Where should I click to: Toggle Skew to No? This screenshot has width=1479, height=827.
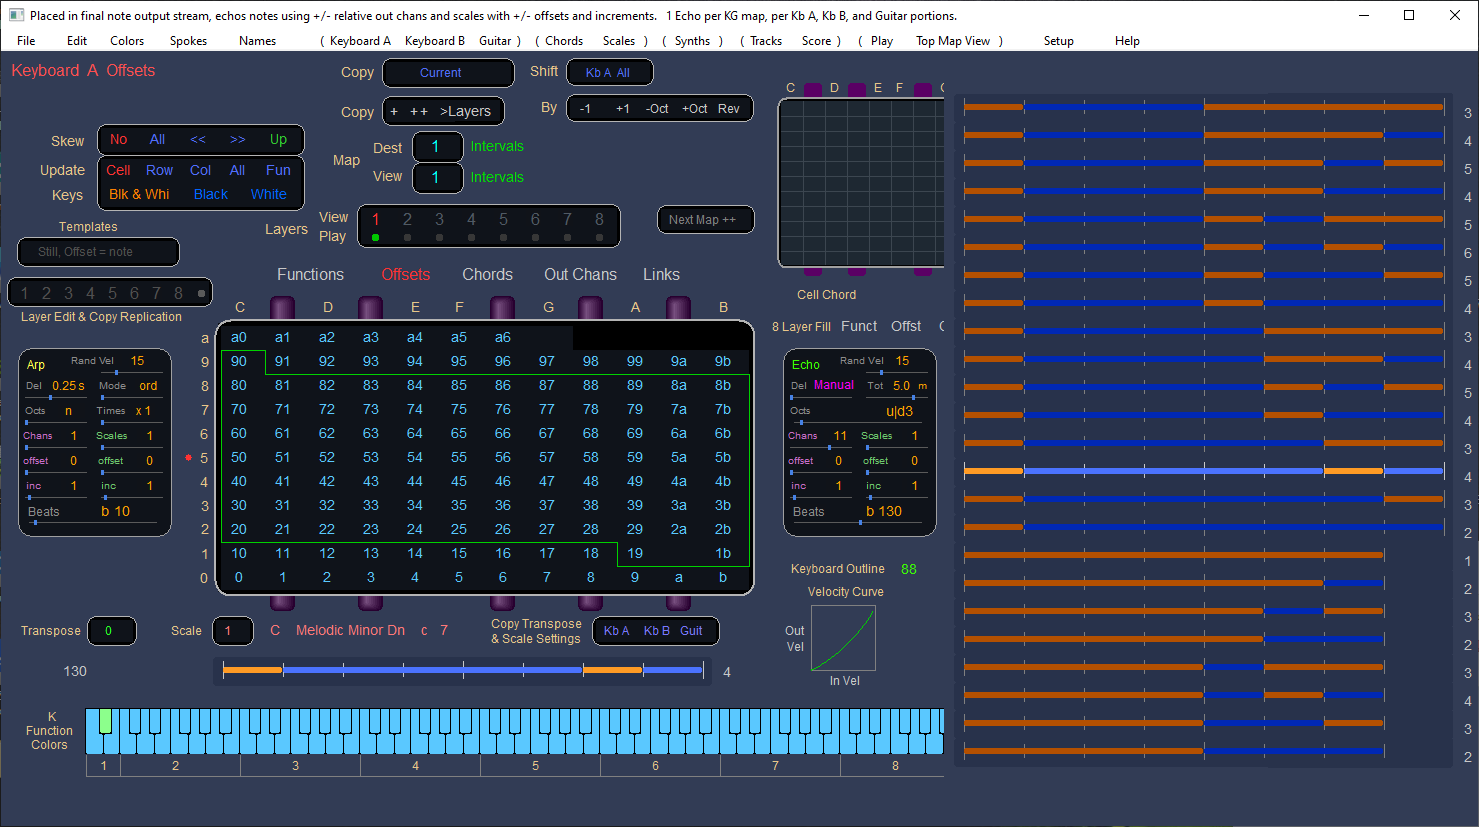pyautogui.click(x=119, y=140)
